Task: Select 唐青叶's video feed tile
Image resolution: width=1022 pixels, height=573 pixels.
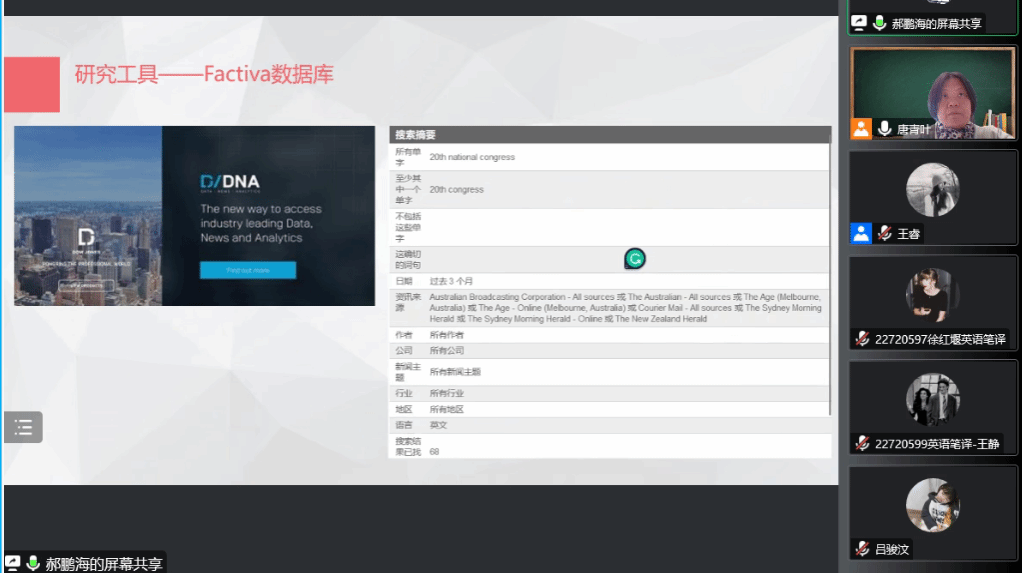Action: (x=932, y=90)
